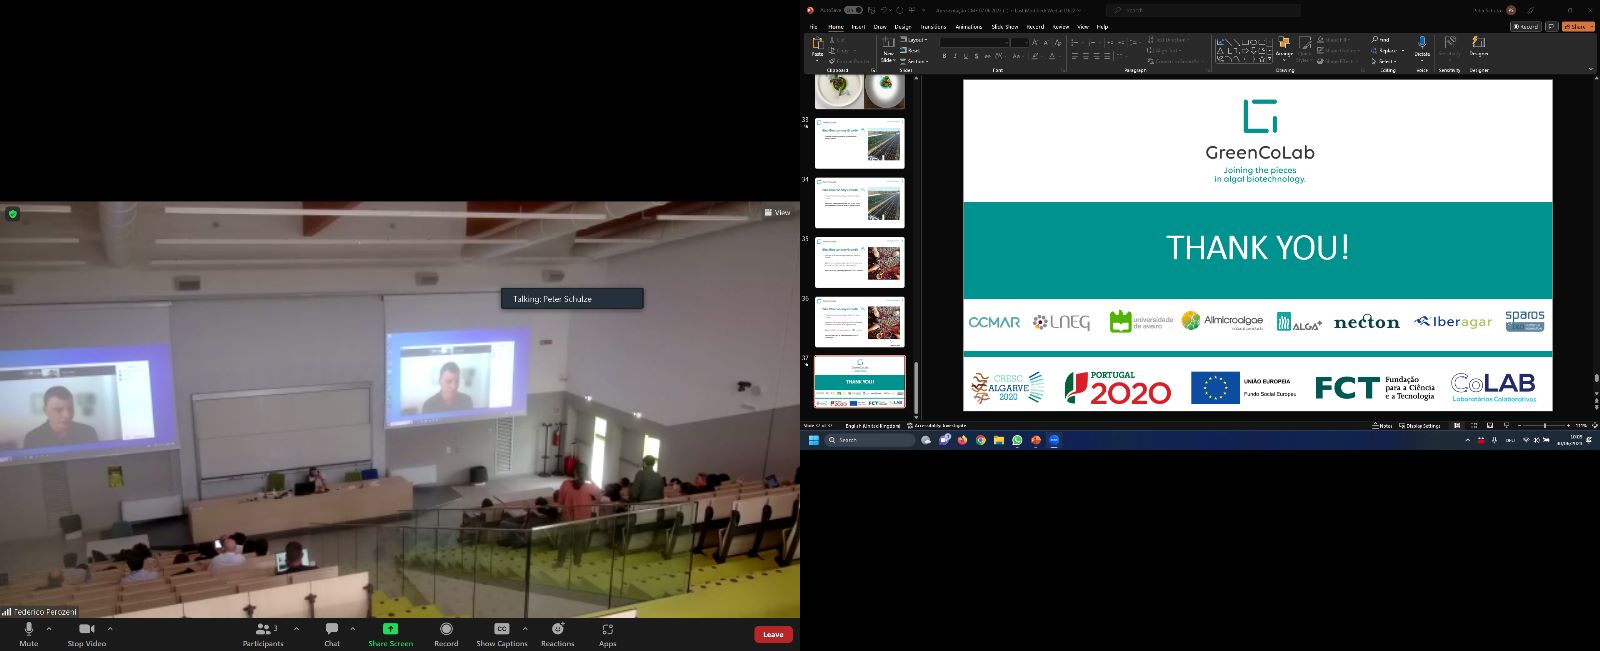Click the Paste button in Clipboard group
Viewport: 1600px width, 651px height.
pyautogui.click(x=817, y=48)
